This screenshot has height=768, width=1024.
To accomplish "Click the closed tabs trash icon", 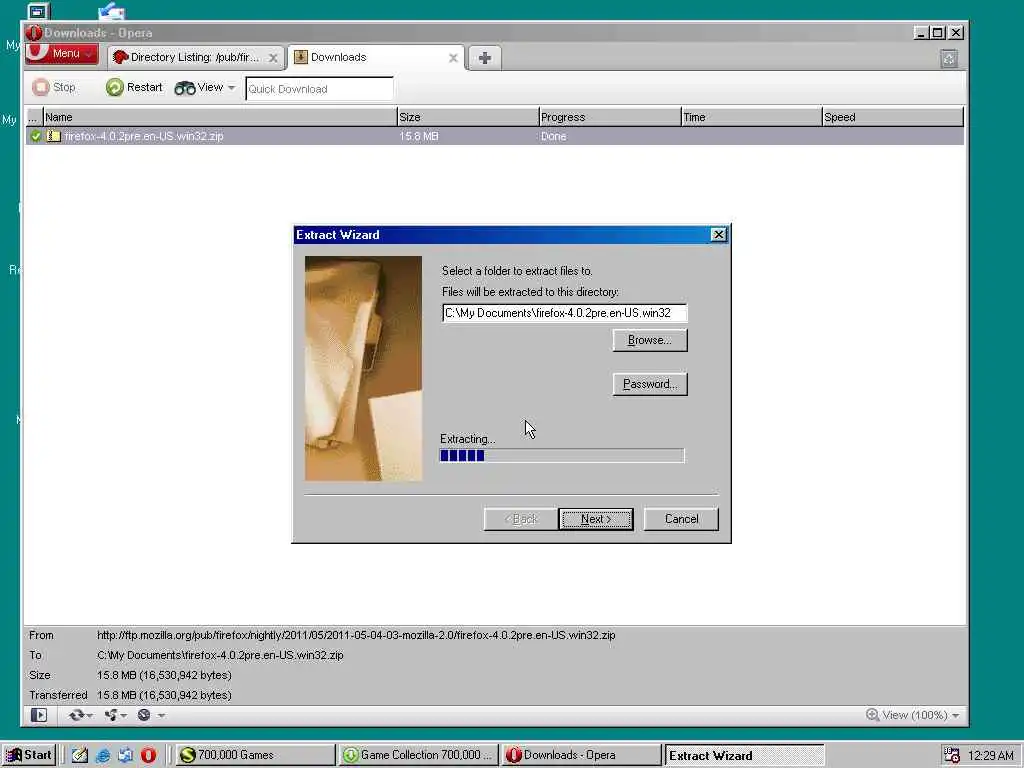I will [949, 59].
